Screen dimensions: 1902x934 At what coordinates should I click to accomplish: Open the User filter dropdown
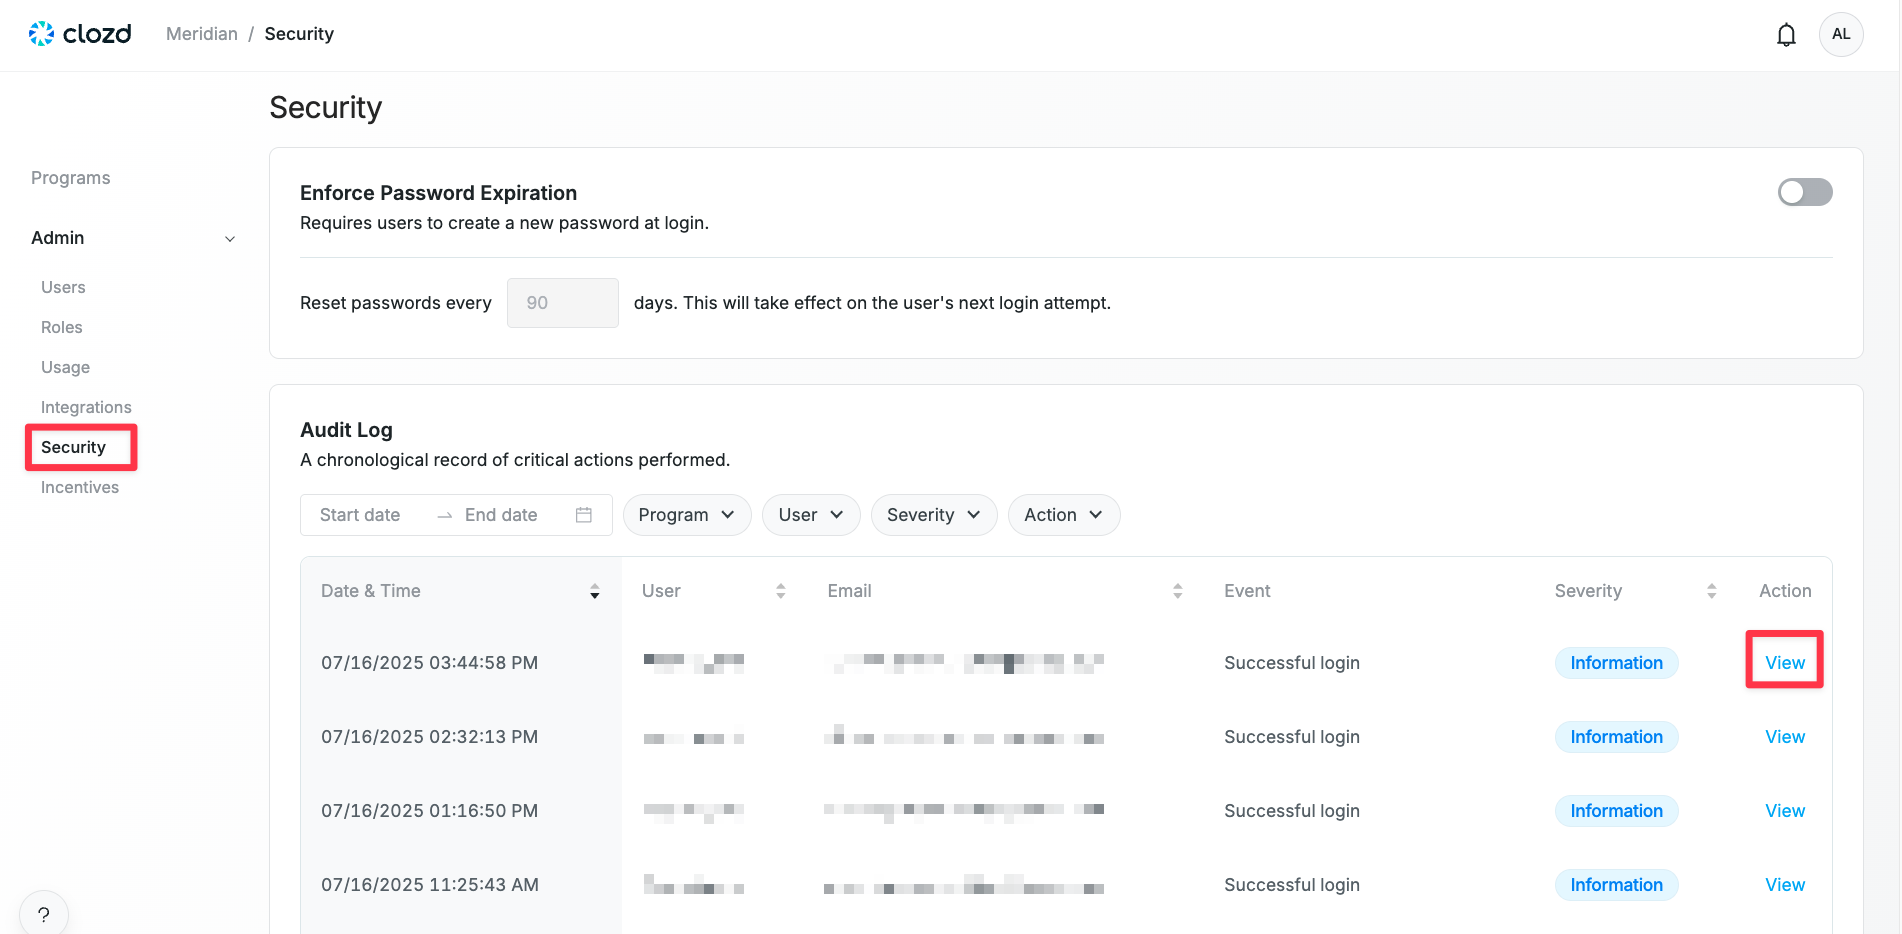(811, 515)
